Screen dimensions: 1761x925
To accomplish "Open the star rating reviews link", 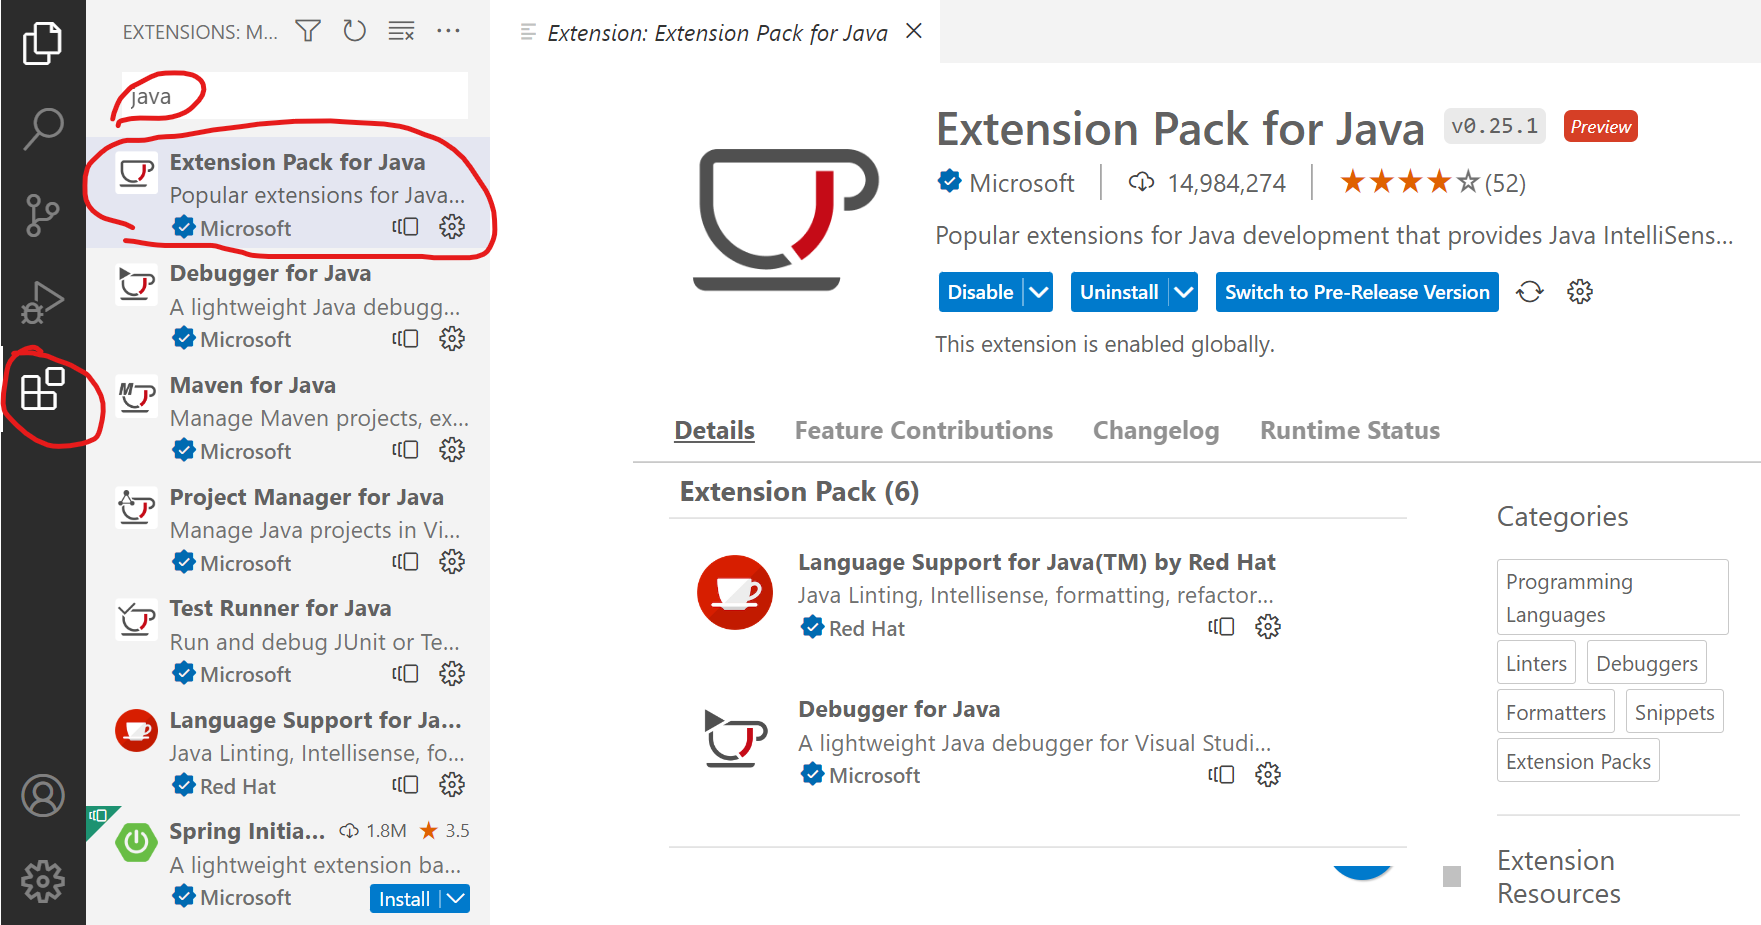I will pos(1432,183).
